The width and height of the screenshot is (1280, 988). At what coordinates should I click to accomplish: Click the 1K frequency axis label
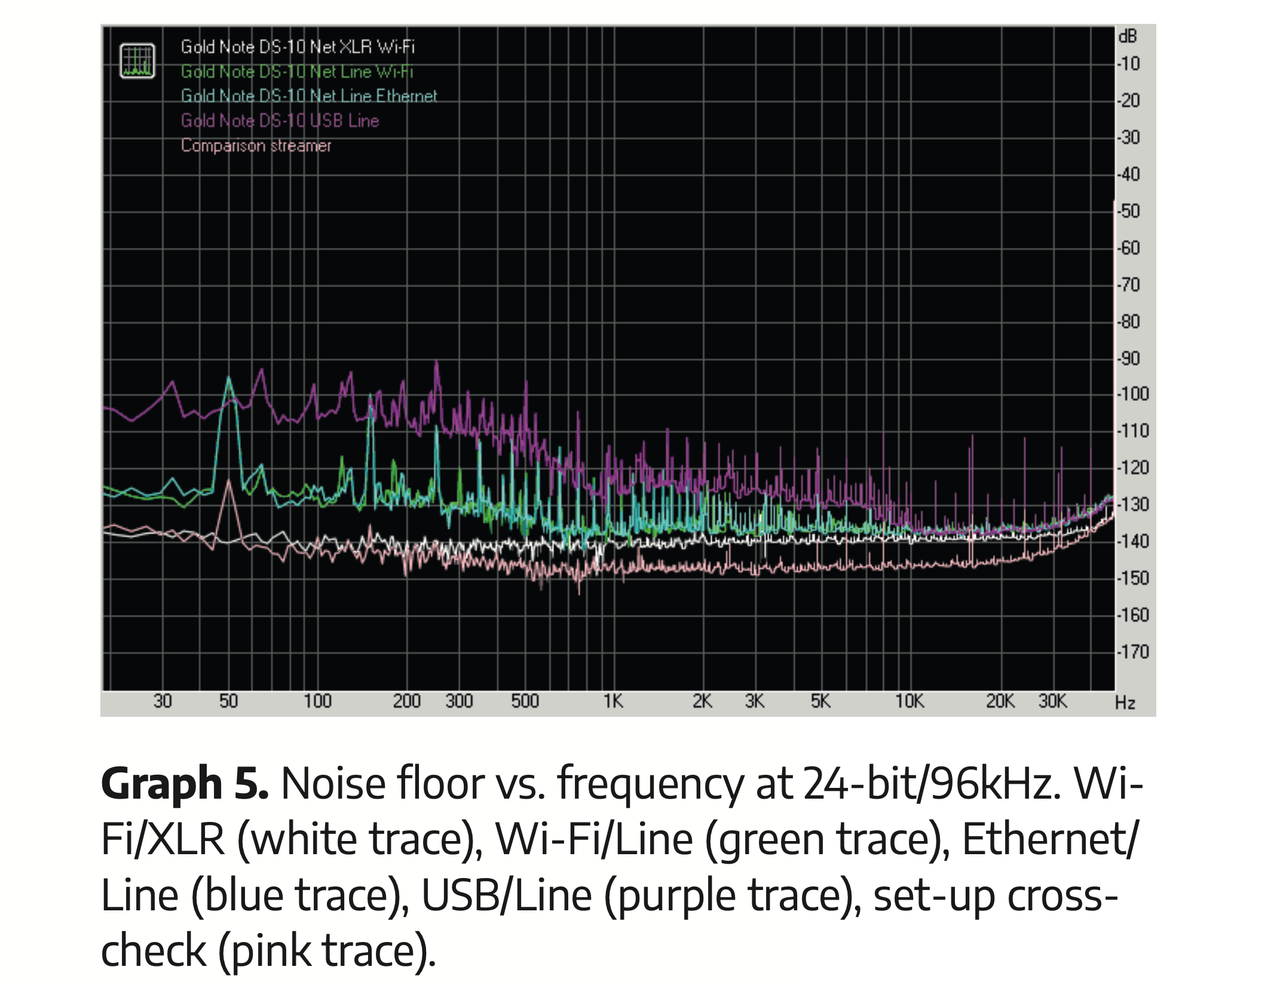point(613,701)
